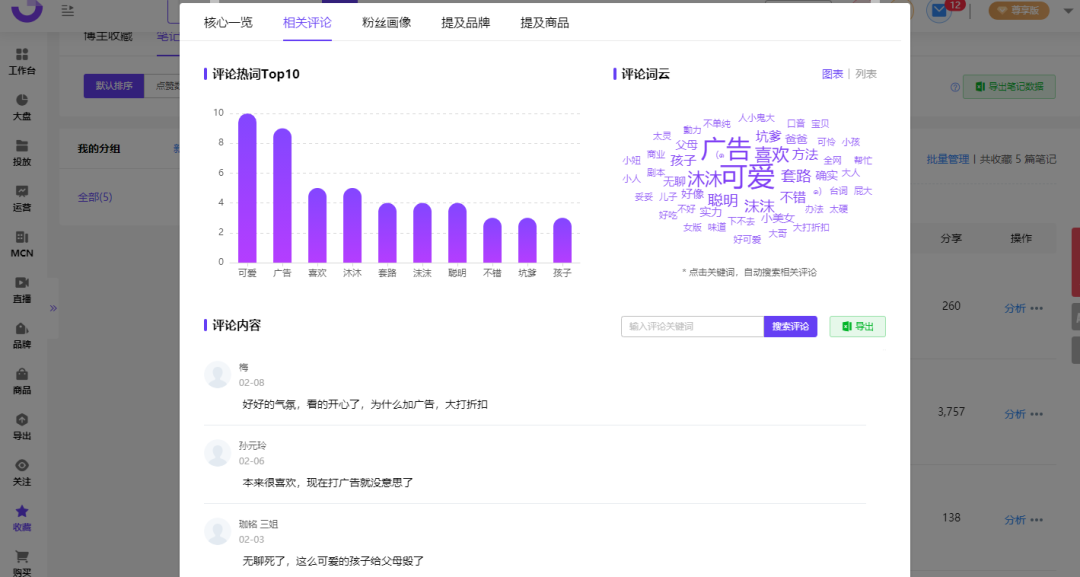Open the dropdown arrow at top right
Image resolution: width=1080 pixels, height=577 pixels.
[1069, 10]
